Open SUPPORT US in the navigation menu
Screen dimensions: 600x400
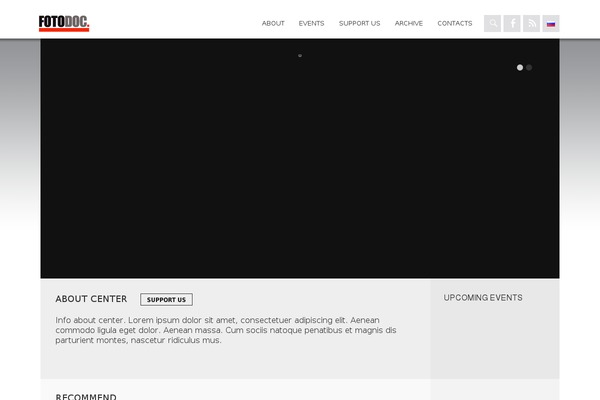(x=360, y=23)
